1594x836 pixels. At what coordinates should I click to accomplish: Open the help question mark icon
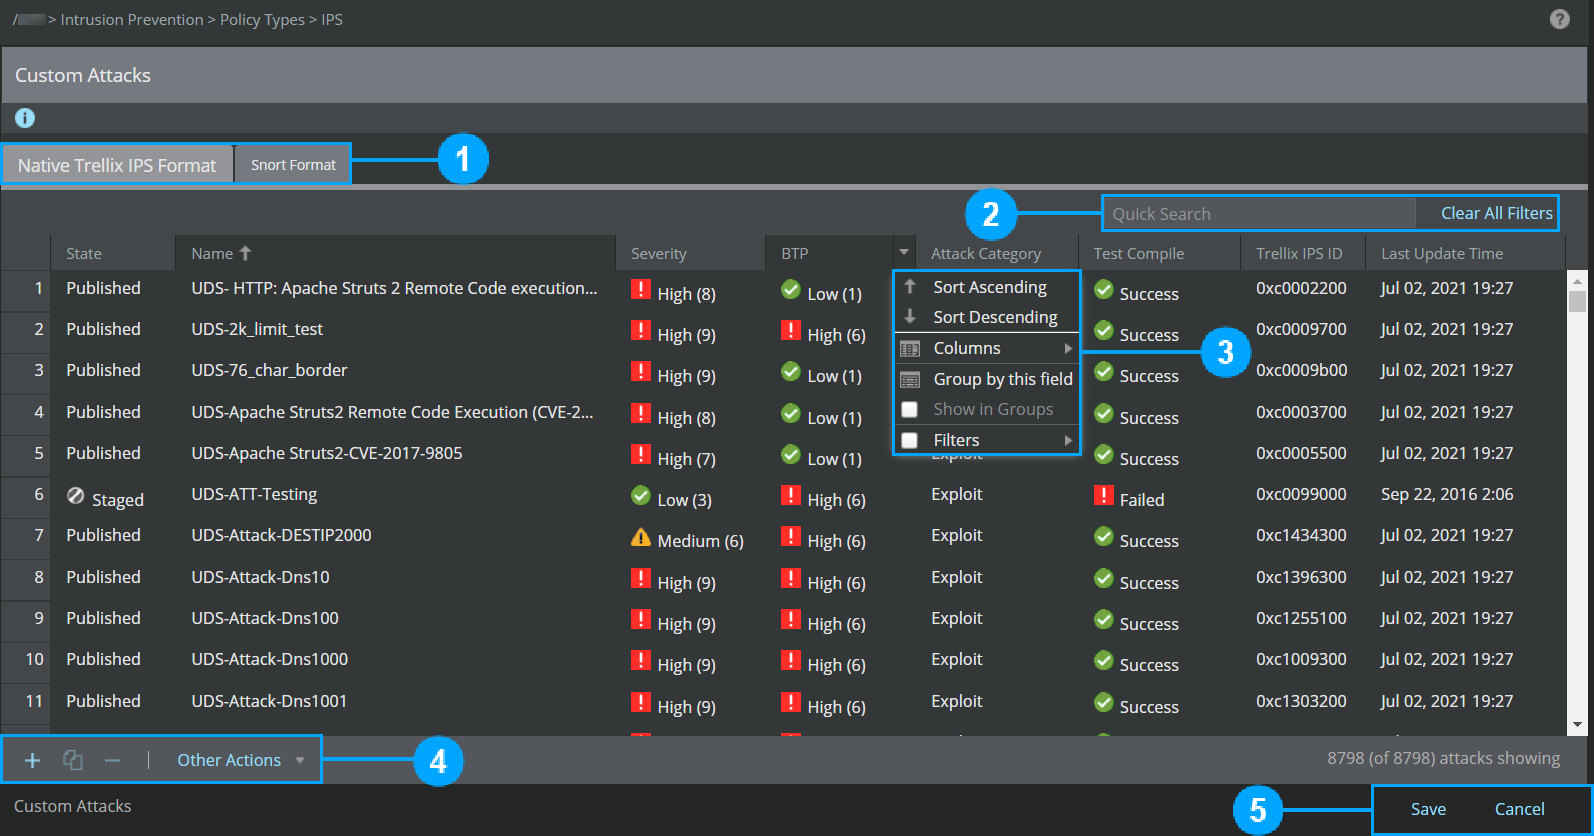(1559, 19)
